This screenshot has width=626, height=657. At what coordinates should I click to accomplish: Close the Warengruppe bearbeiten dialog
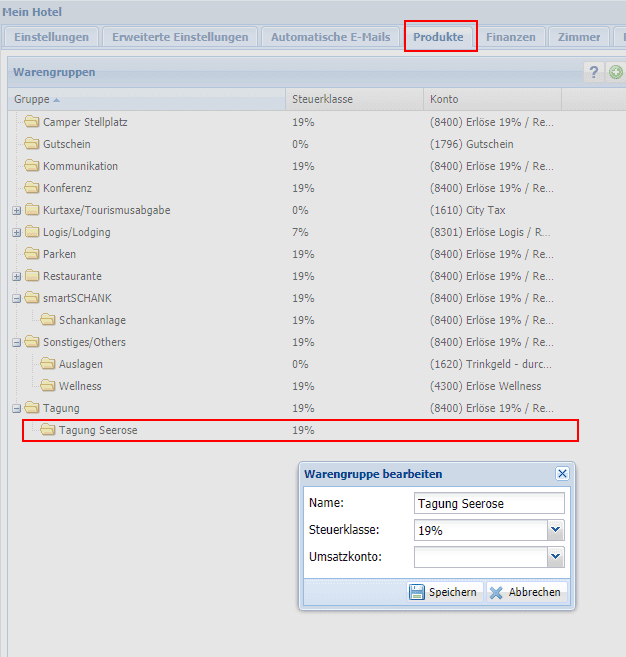[x=562, y=474]
